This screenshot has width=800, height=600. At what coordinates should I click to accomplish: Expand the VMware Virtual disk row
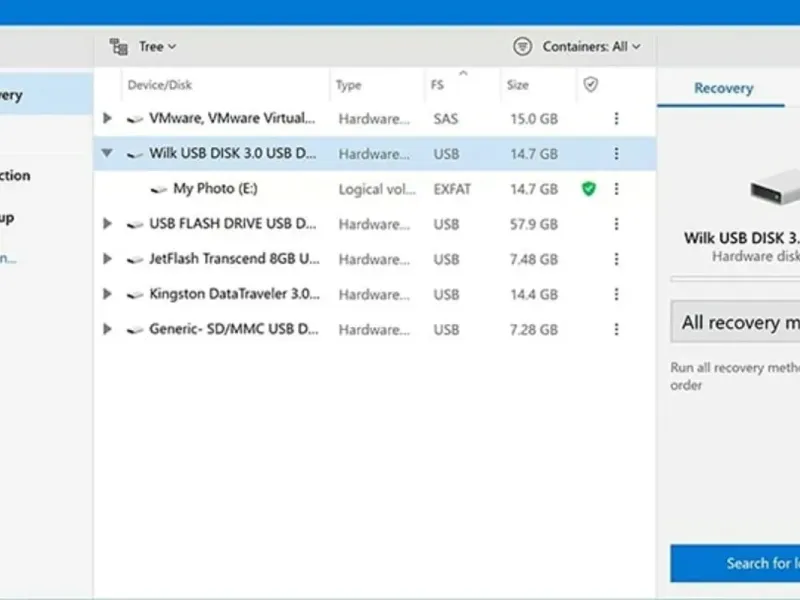pyautogui.click(x=107, y=118)
